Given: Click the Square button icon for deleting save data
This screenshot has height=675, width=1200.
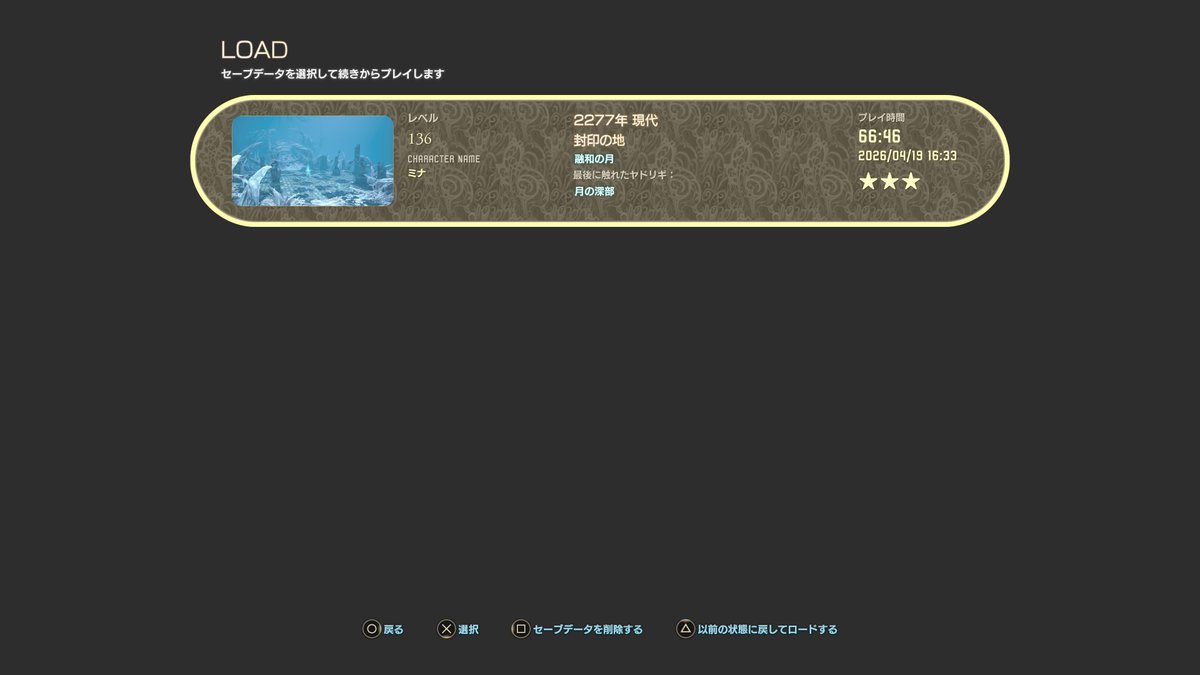Looking at the screenshot, I should (x=519, y=629).
